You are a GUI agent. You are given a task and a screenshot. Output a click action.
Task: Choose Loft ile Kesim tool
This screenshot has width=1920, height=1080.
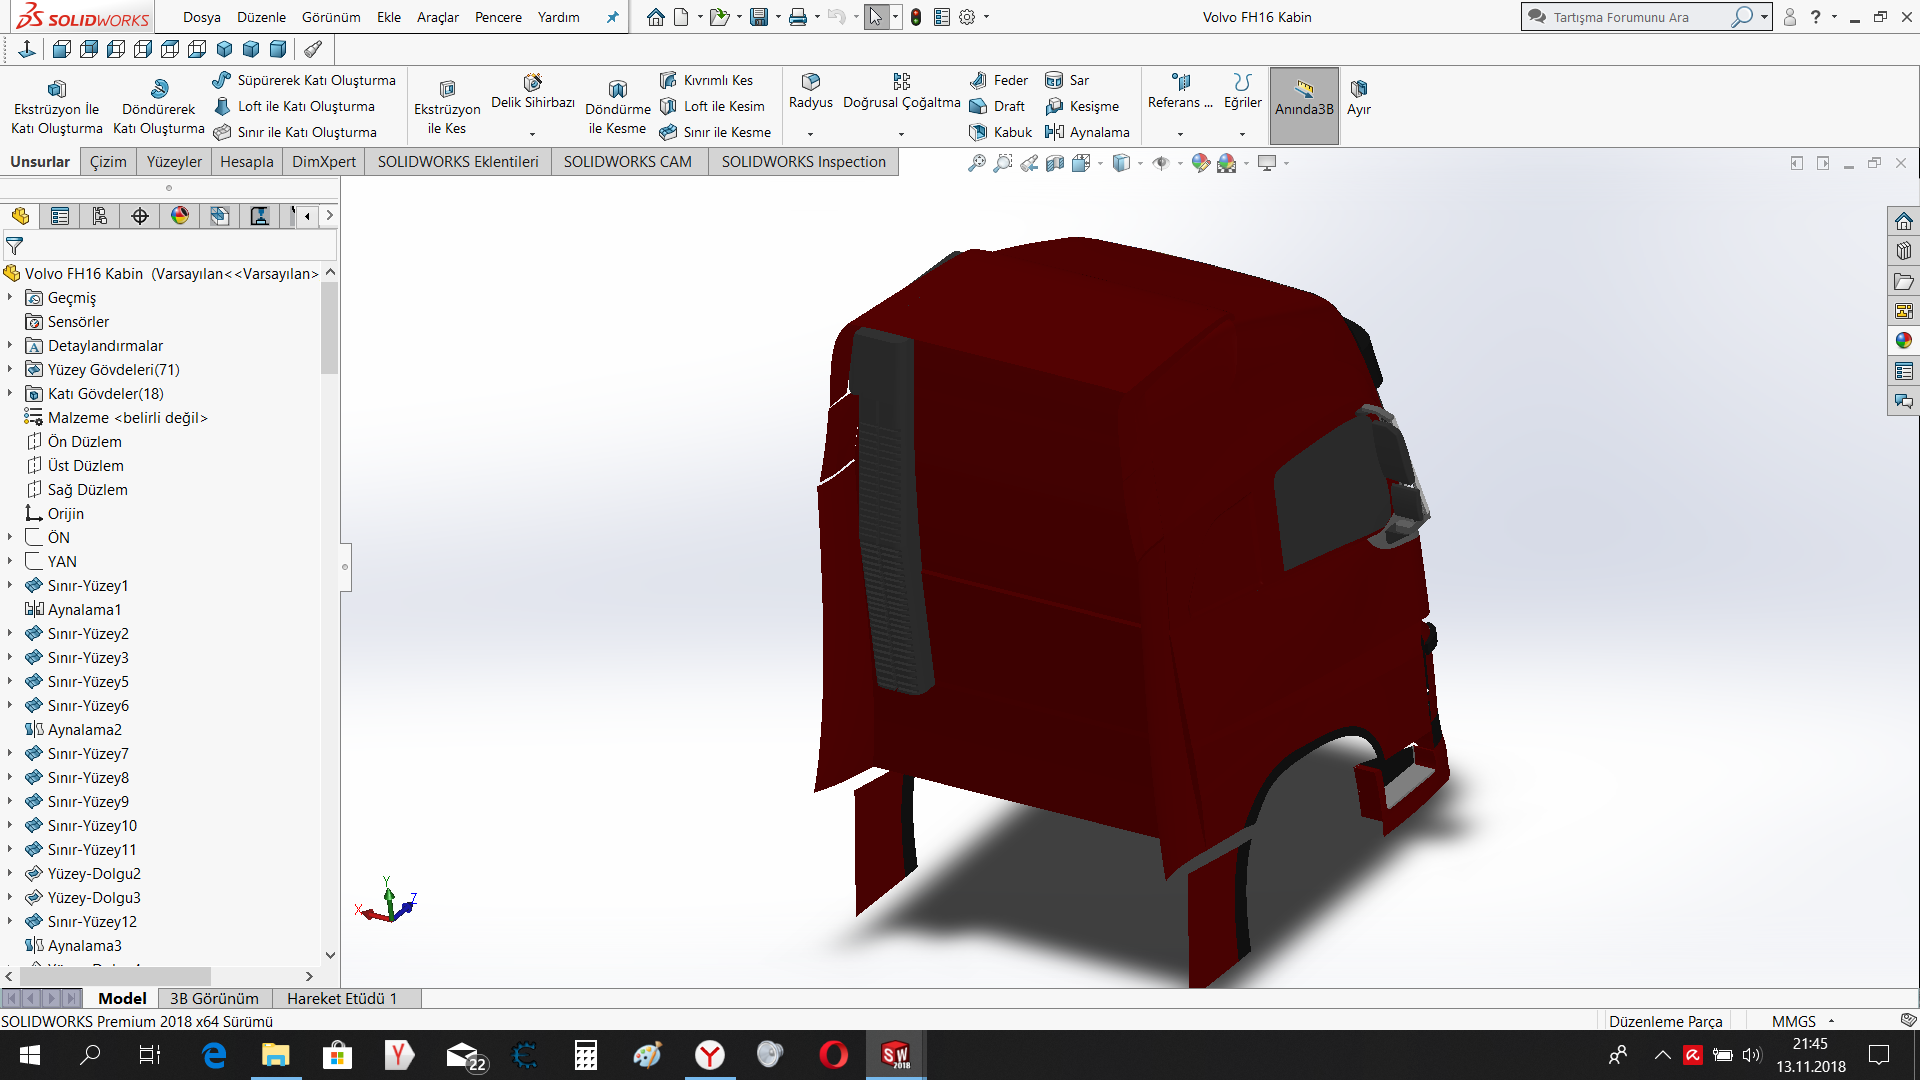click(712, 106)
